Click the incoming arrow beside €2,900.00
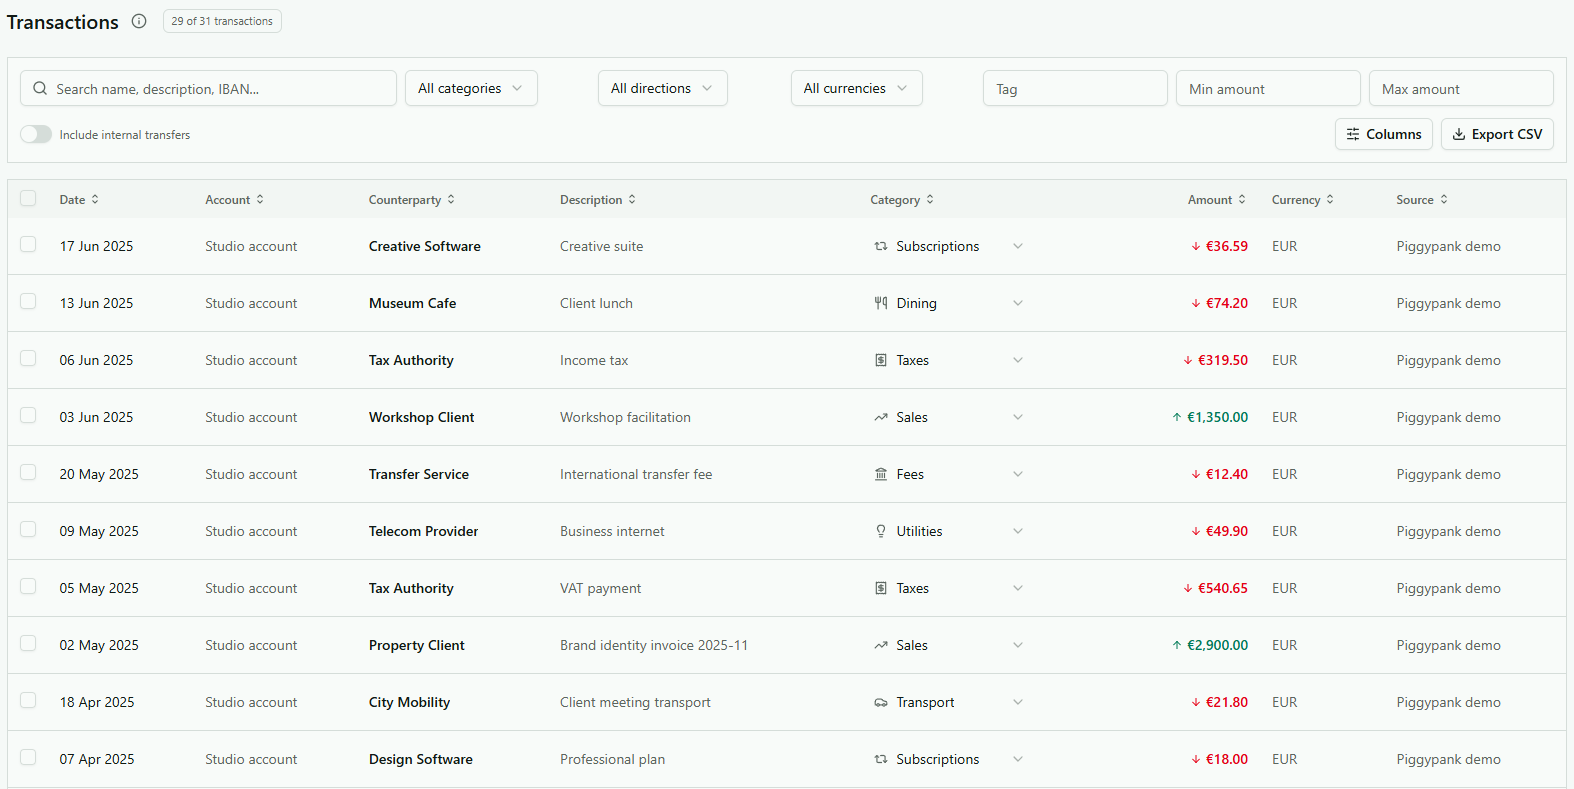The height and width of the screenshot is (789, 1574). point(1177,645)
